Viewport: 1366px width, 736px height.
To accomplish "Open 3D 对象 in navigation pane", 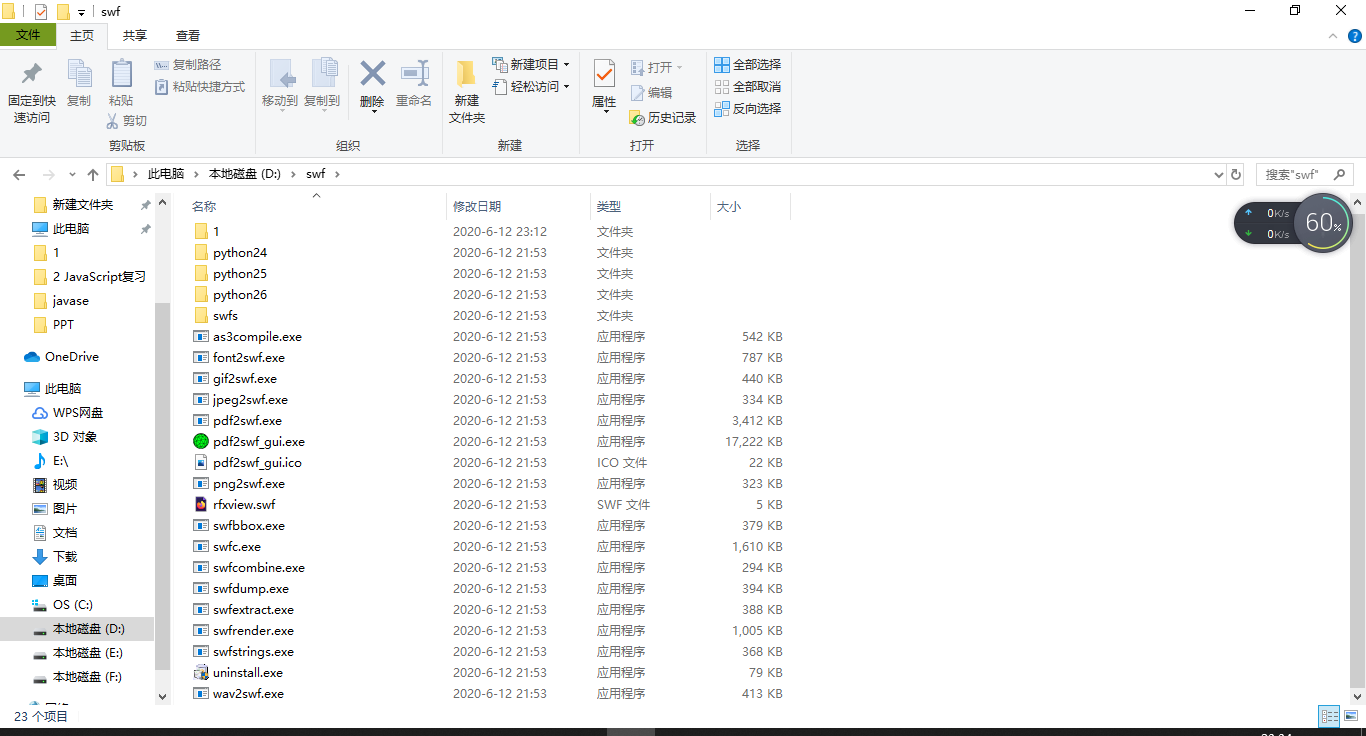I will pos(75,437).
